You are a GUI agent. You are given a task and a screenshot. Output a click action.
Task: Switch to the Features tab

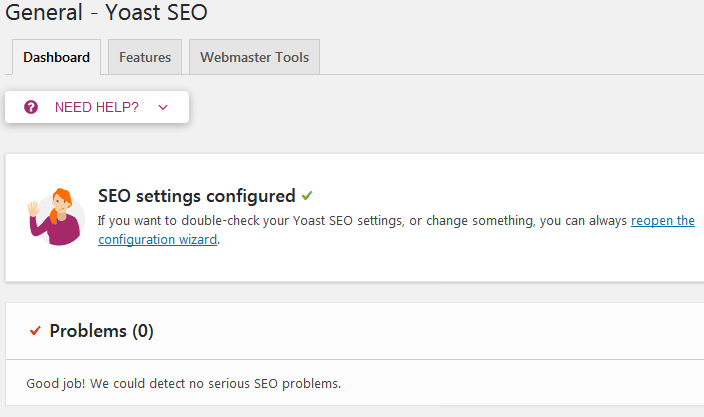point(145,57)
